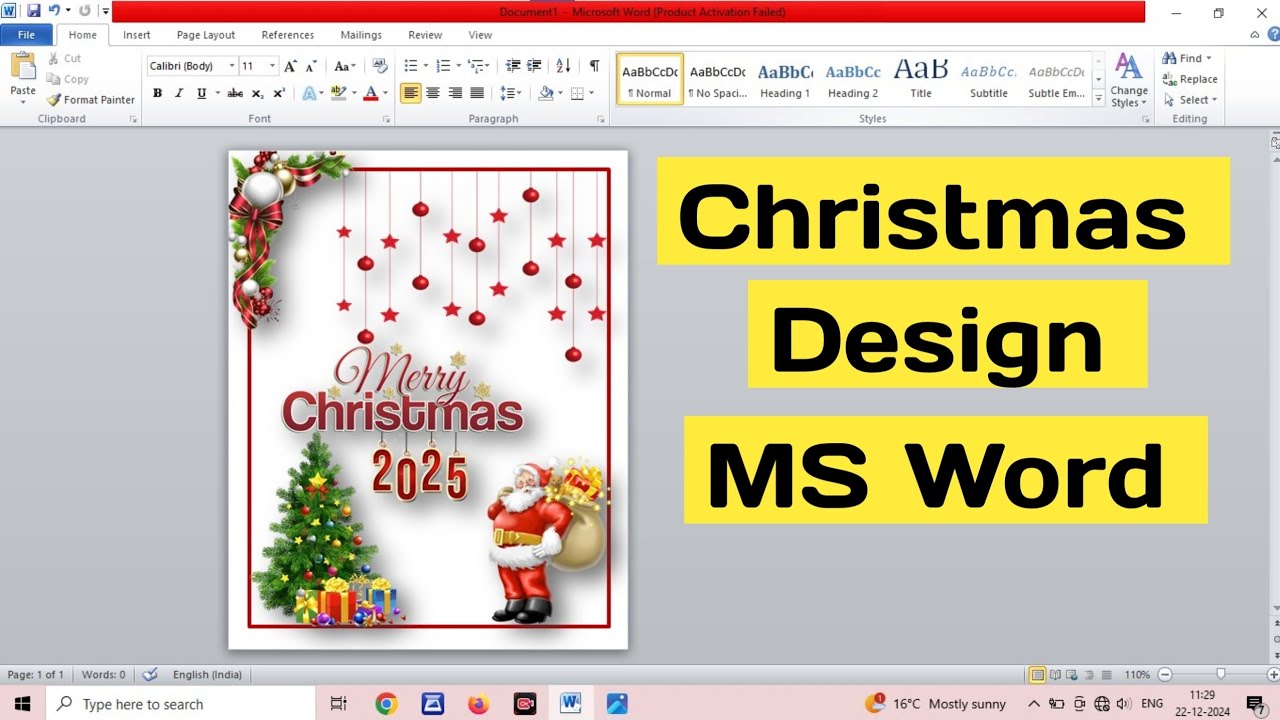Toggle underline formatting
This screenshot has height=720, width=1280.
(201, 93)
